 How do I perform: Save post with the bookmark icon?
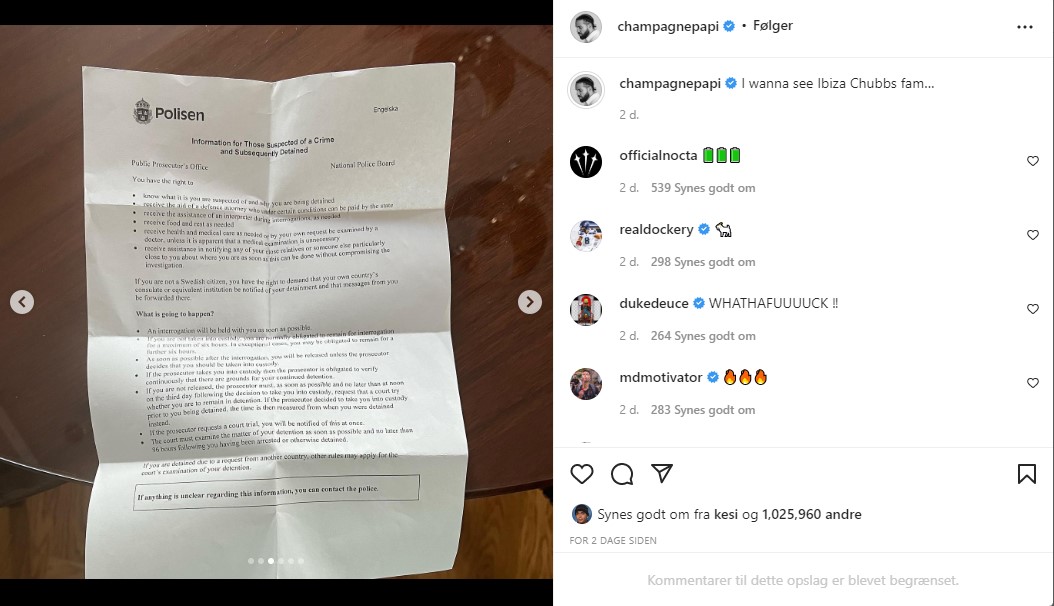pos(1026,474)
